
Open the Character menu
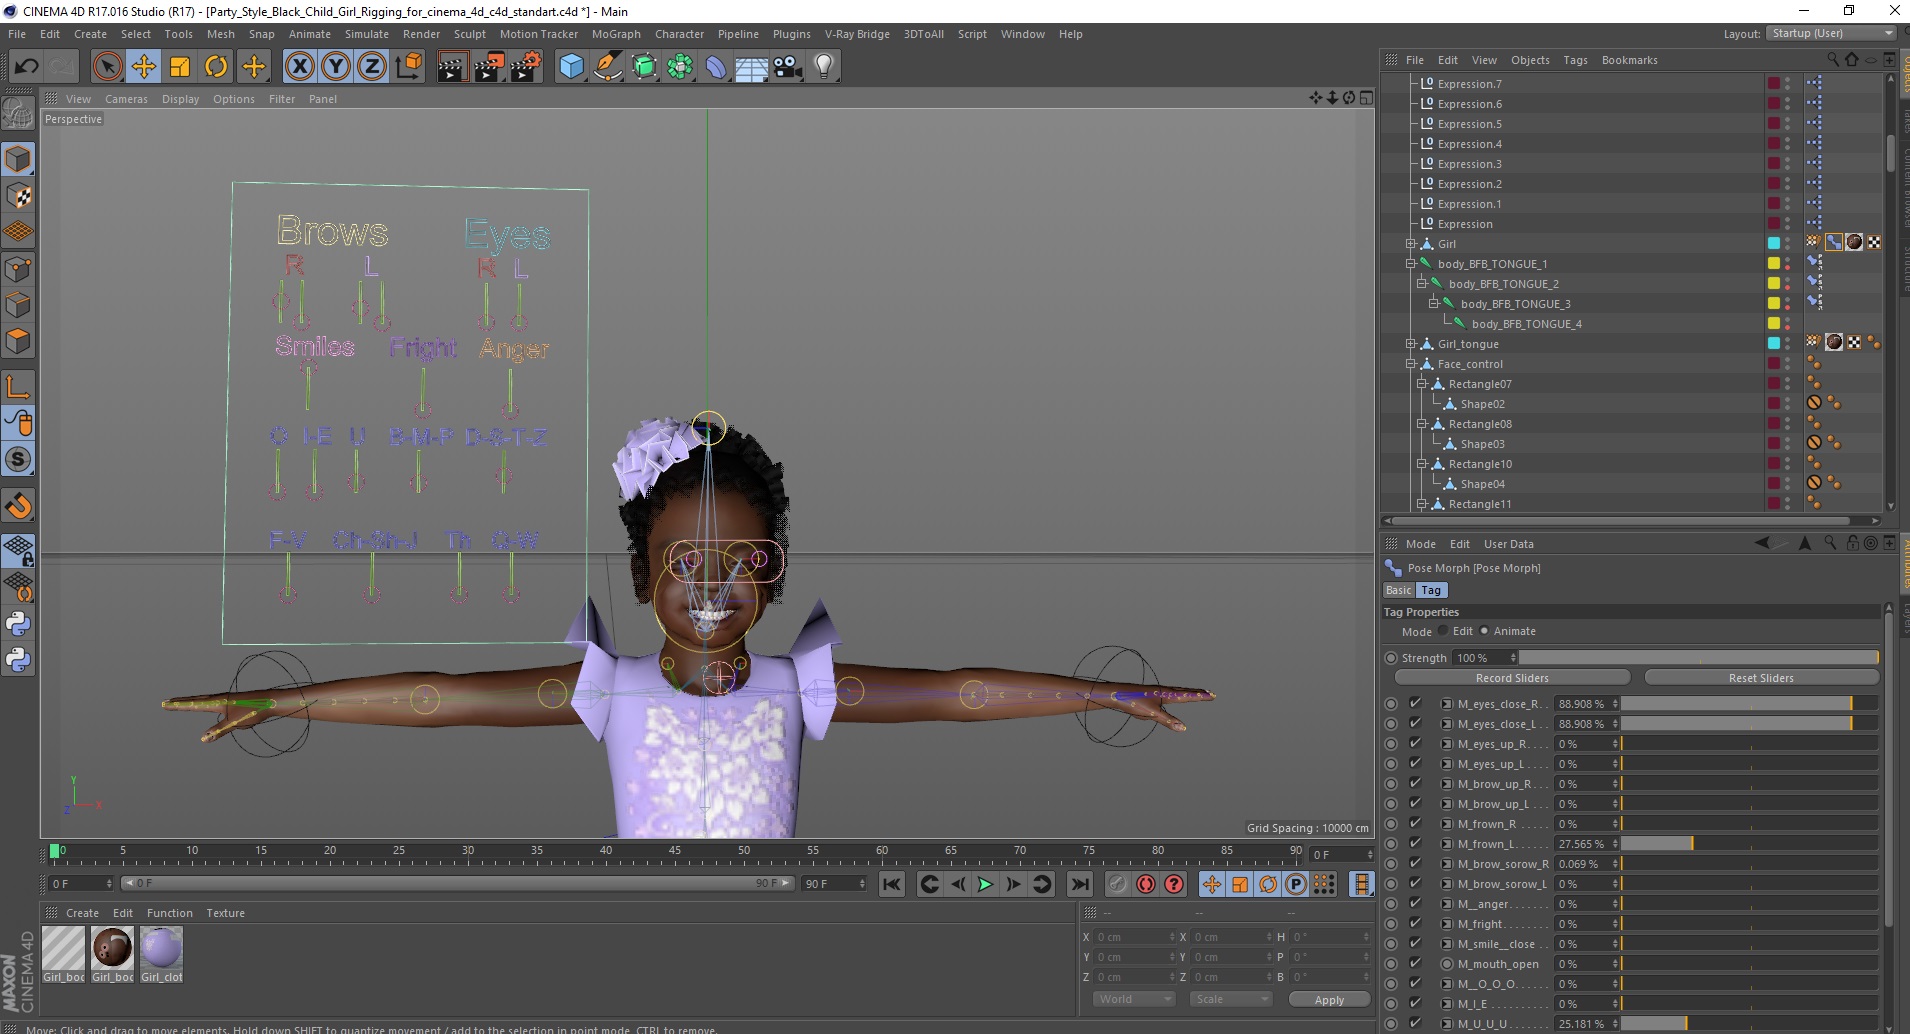679,34
